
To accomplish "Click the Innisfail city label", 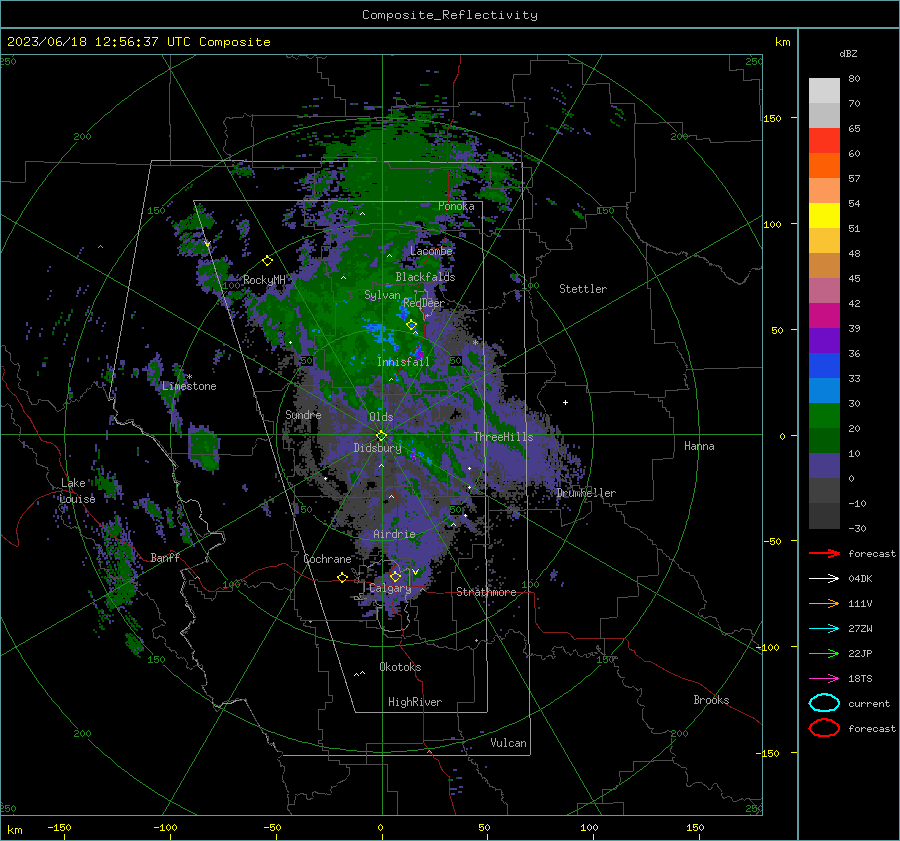I will (403, 362).
